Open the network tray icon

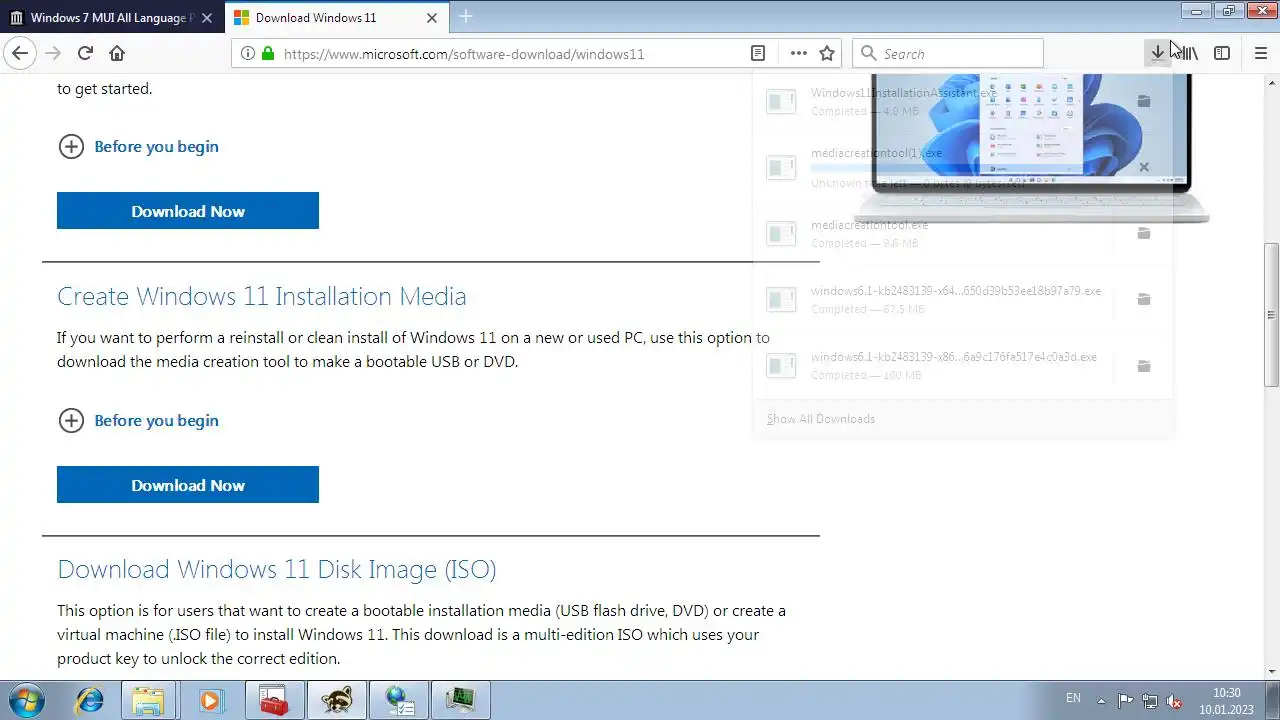click(1150, 700)
